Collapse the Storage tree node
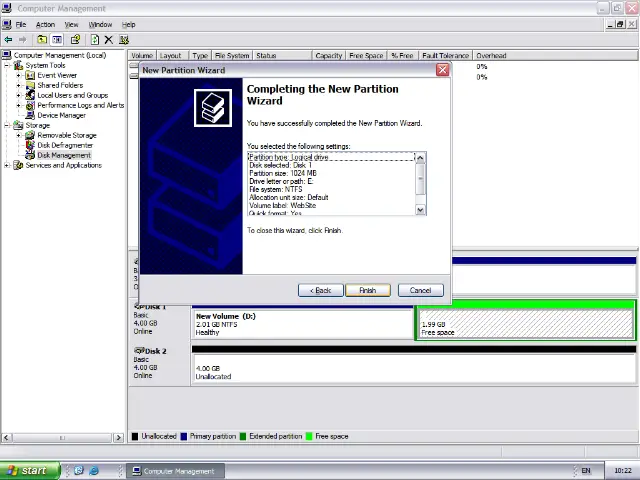Image resolution: width=640 pixels, height=480 pixels. coord(7,125)
